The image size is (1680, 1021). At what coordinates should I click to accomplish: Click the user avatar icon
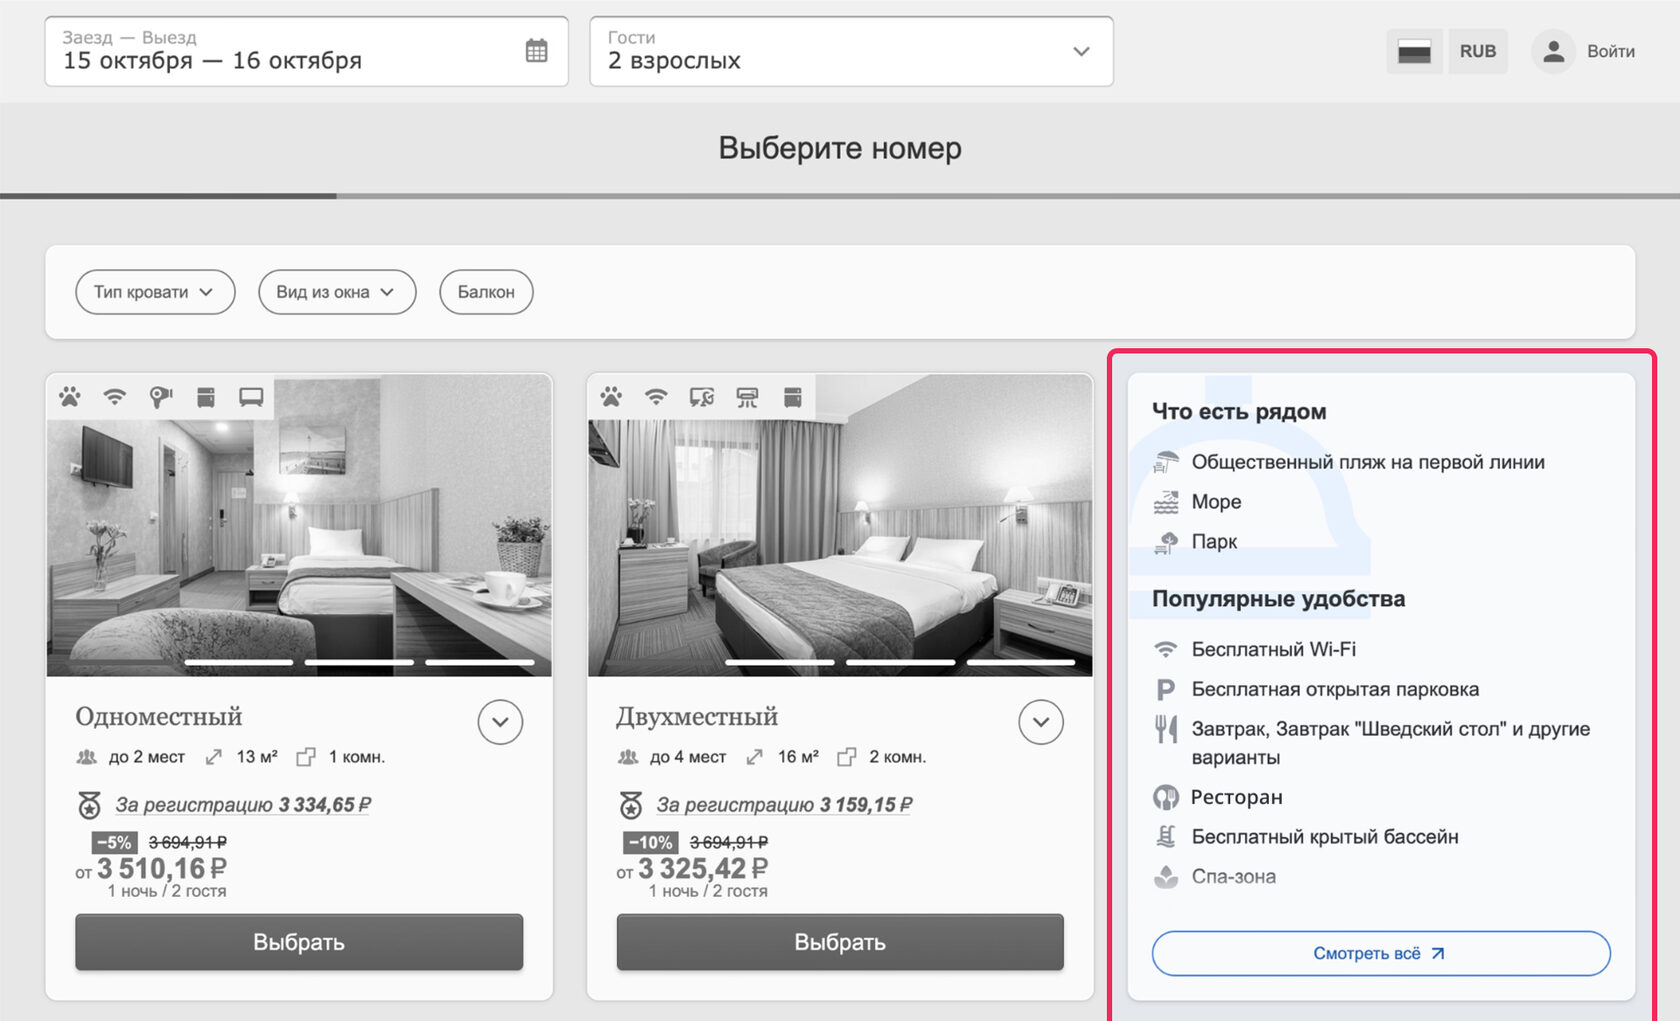[1553, 51]
